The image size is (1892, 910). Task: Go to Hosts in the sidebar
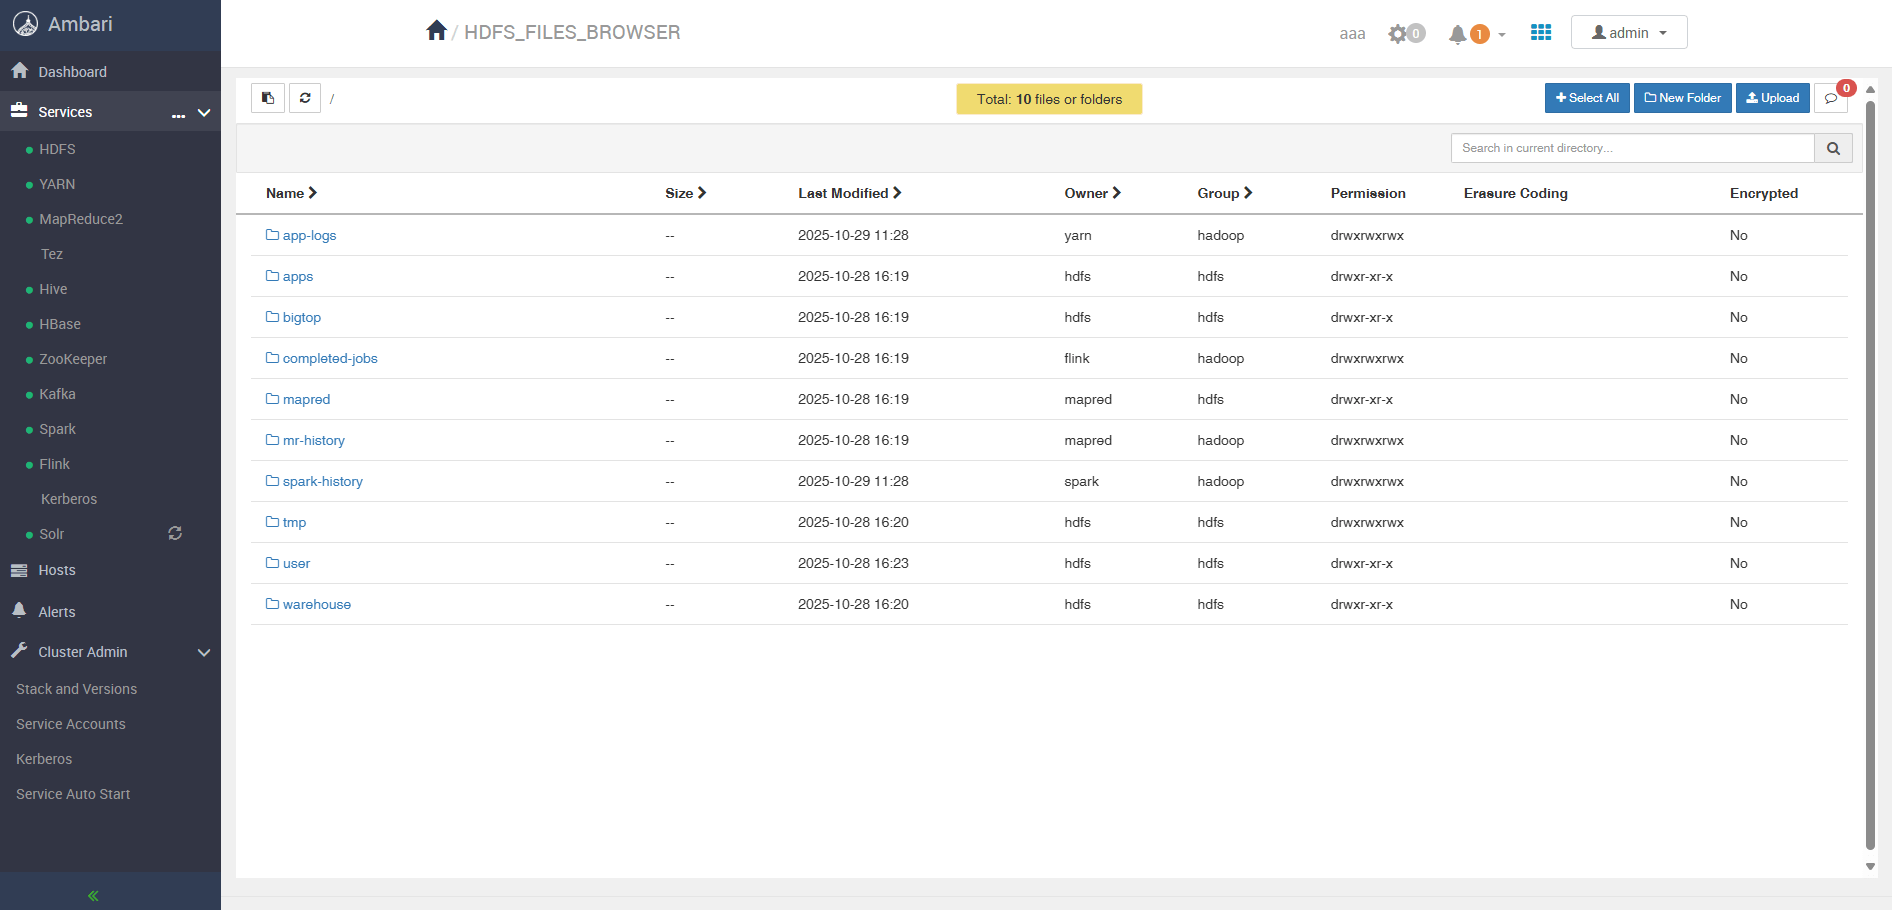tap(57, 570)
